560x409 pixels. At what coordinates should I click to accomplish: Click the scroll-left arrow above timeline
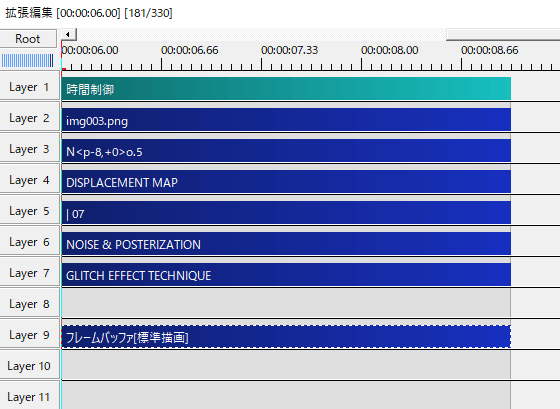point(68,35)
